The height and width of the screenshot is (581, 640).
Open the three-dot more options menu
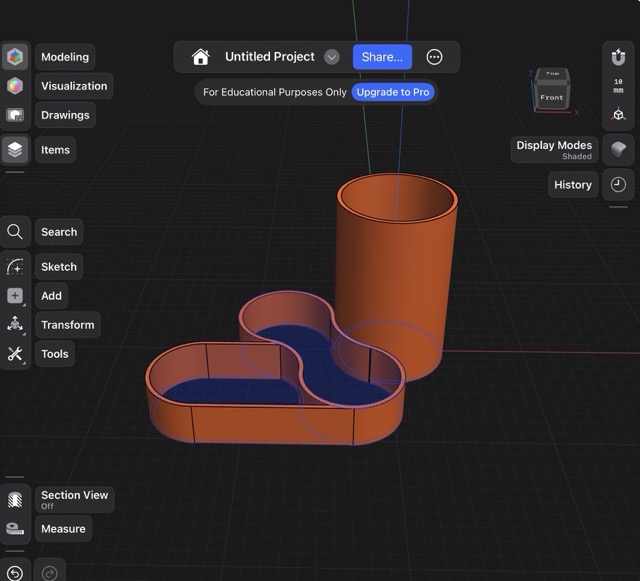[x=434, y=57]
